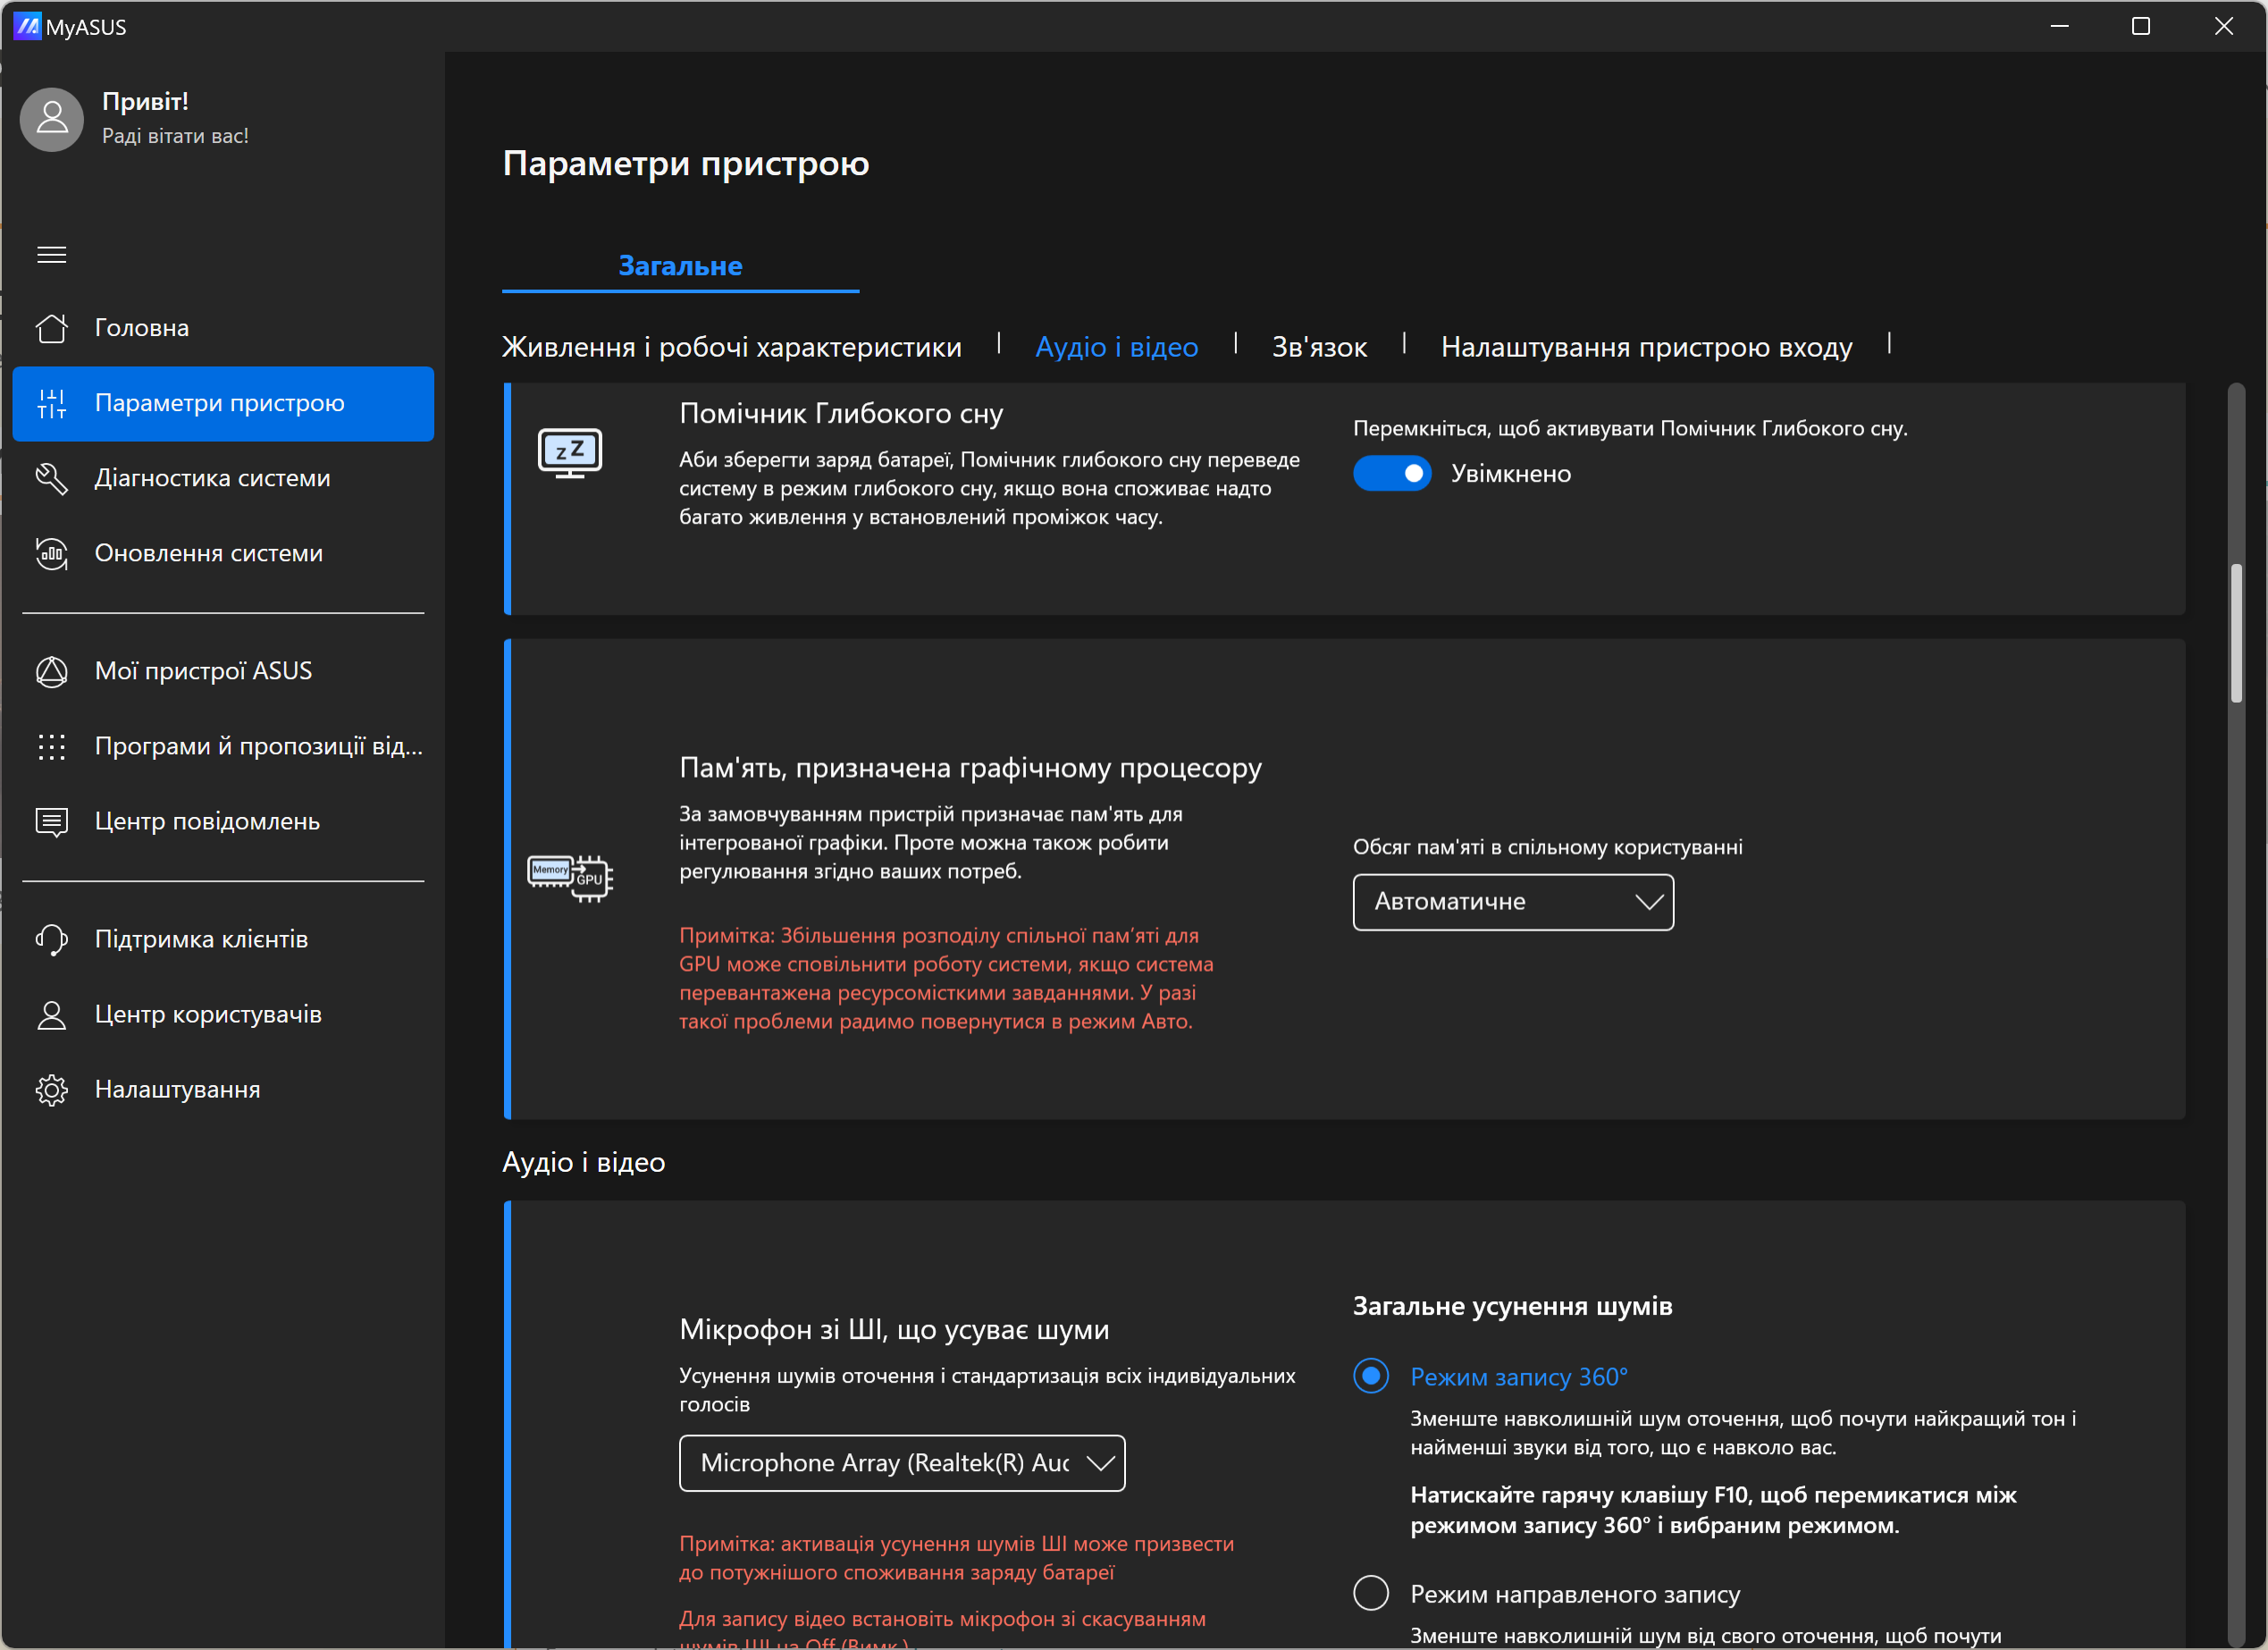2268x1650 pixels.
Task: Select Режим направленого запису radio button
Action: pyautogui.click(x=1371, y=1593)
